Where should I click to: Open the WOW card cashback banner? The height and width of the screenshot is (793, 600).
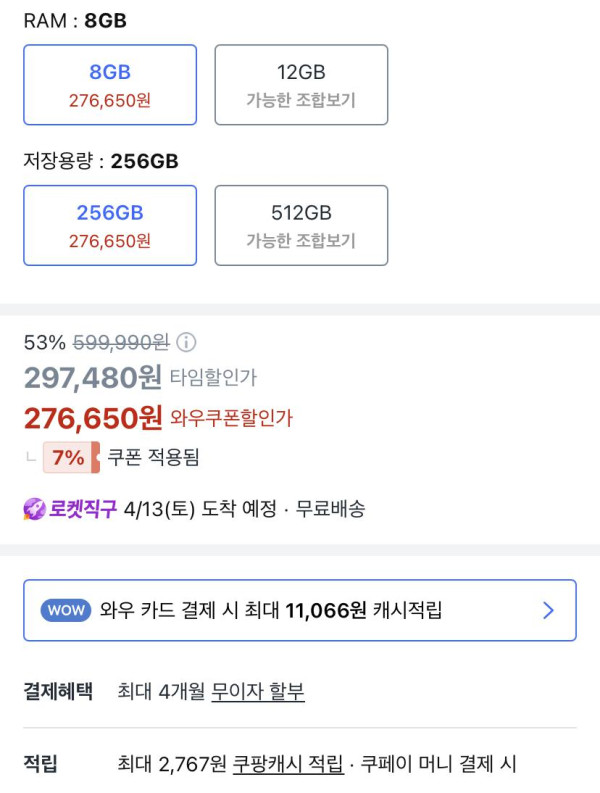click(300, 610)
